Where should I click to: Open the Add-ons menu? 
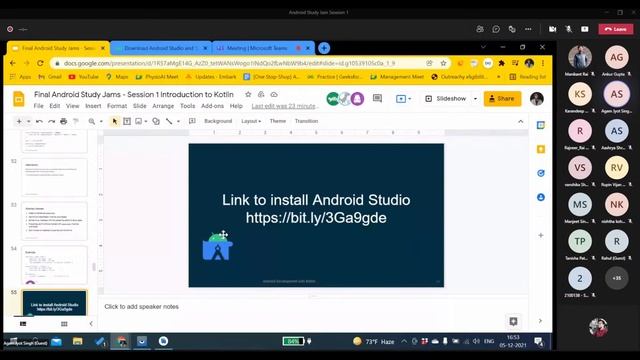[213, 106]
